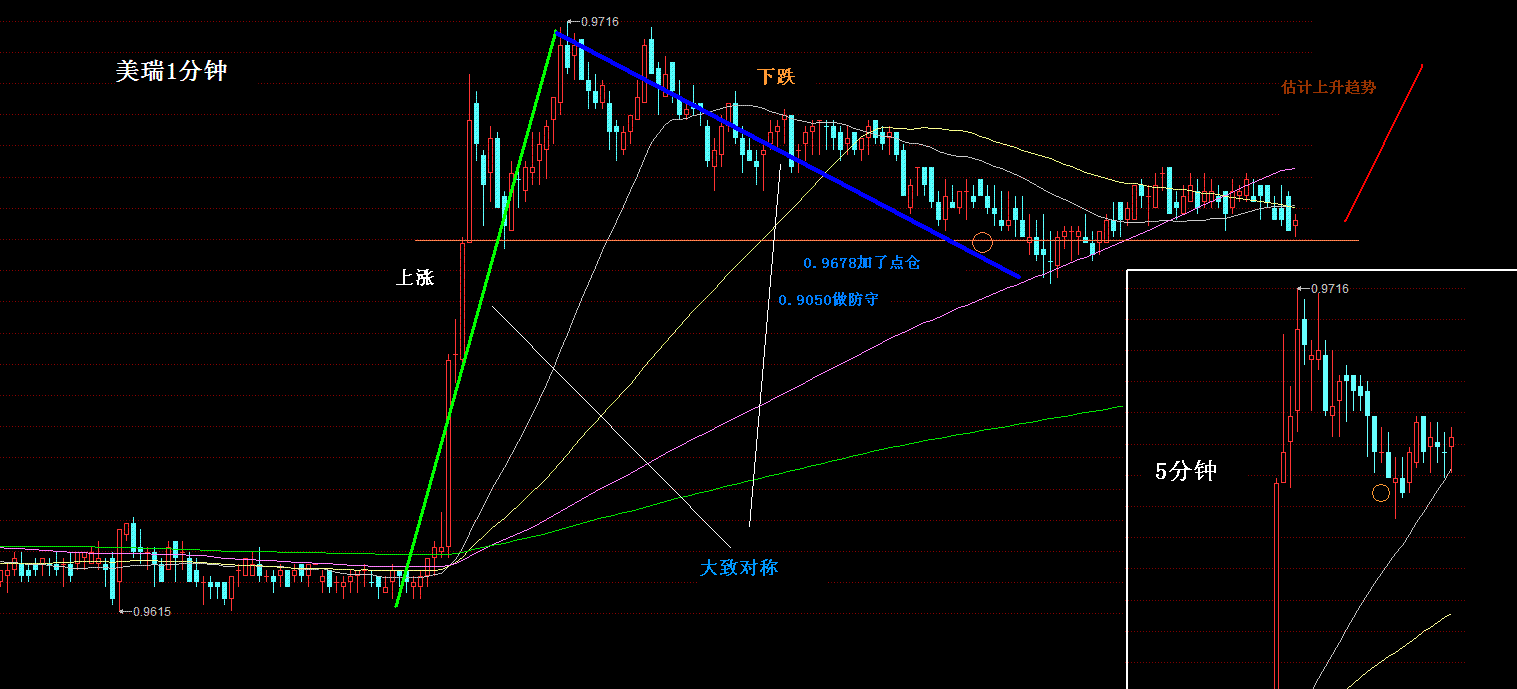Image resolution: width=1517 pixels, height=689 pixels.
Task: Select the 估计上升趋势 note
Action: (x=1329, y=87)
